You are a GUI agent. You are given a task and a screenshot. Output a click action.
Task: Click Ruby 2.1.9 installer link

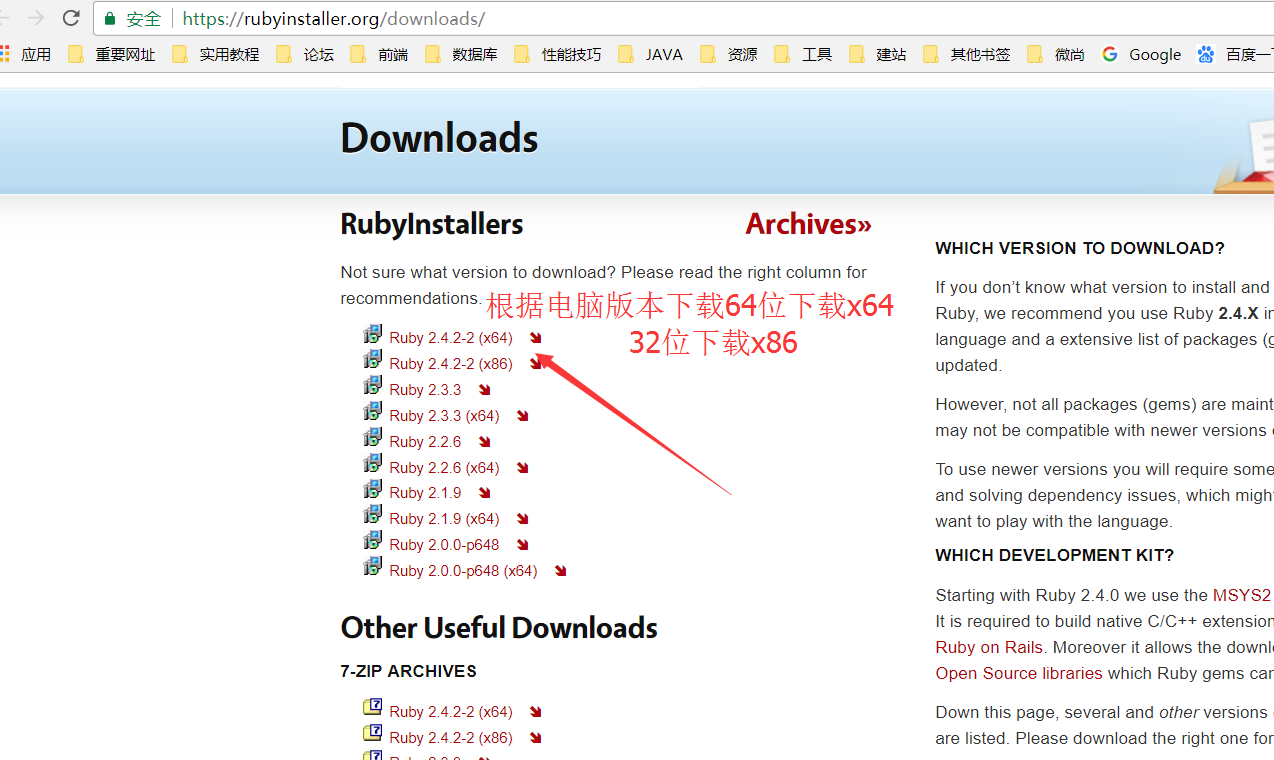425,493
